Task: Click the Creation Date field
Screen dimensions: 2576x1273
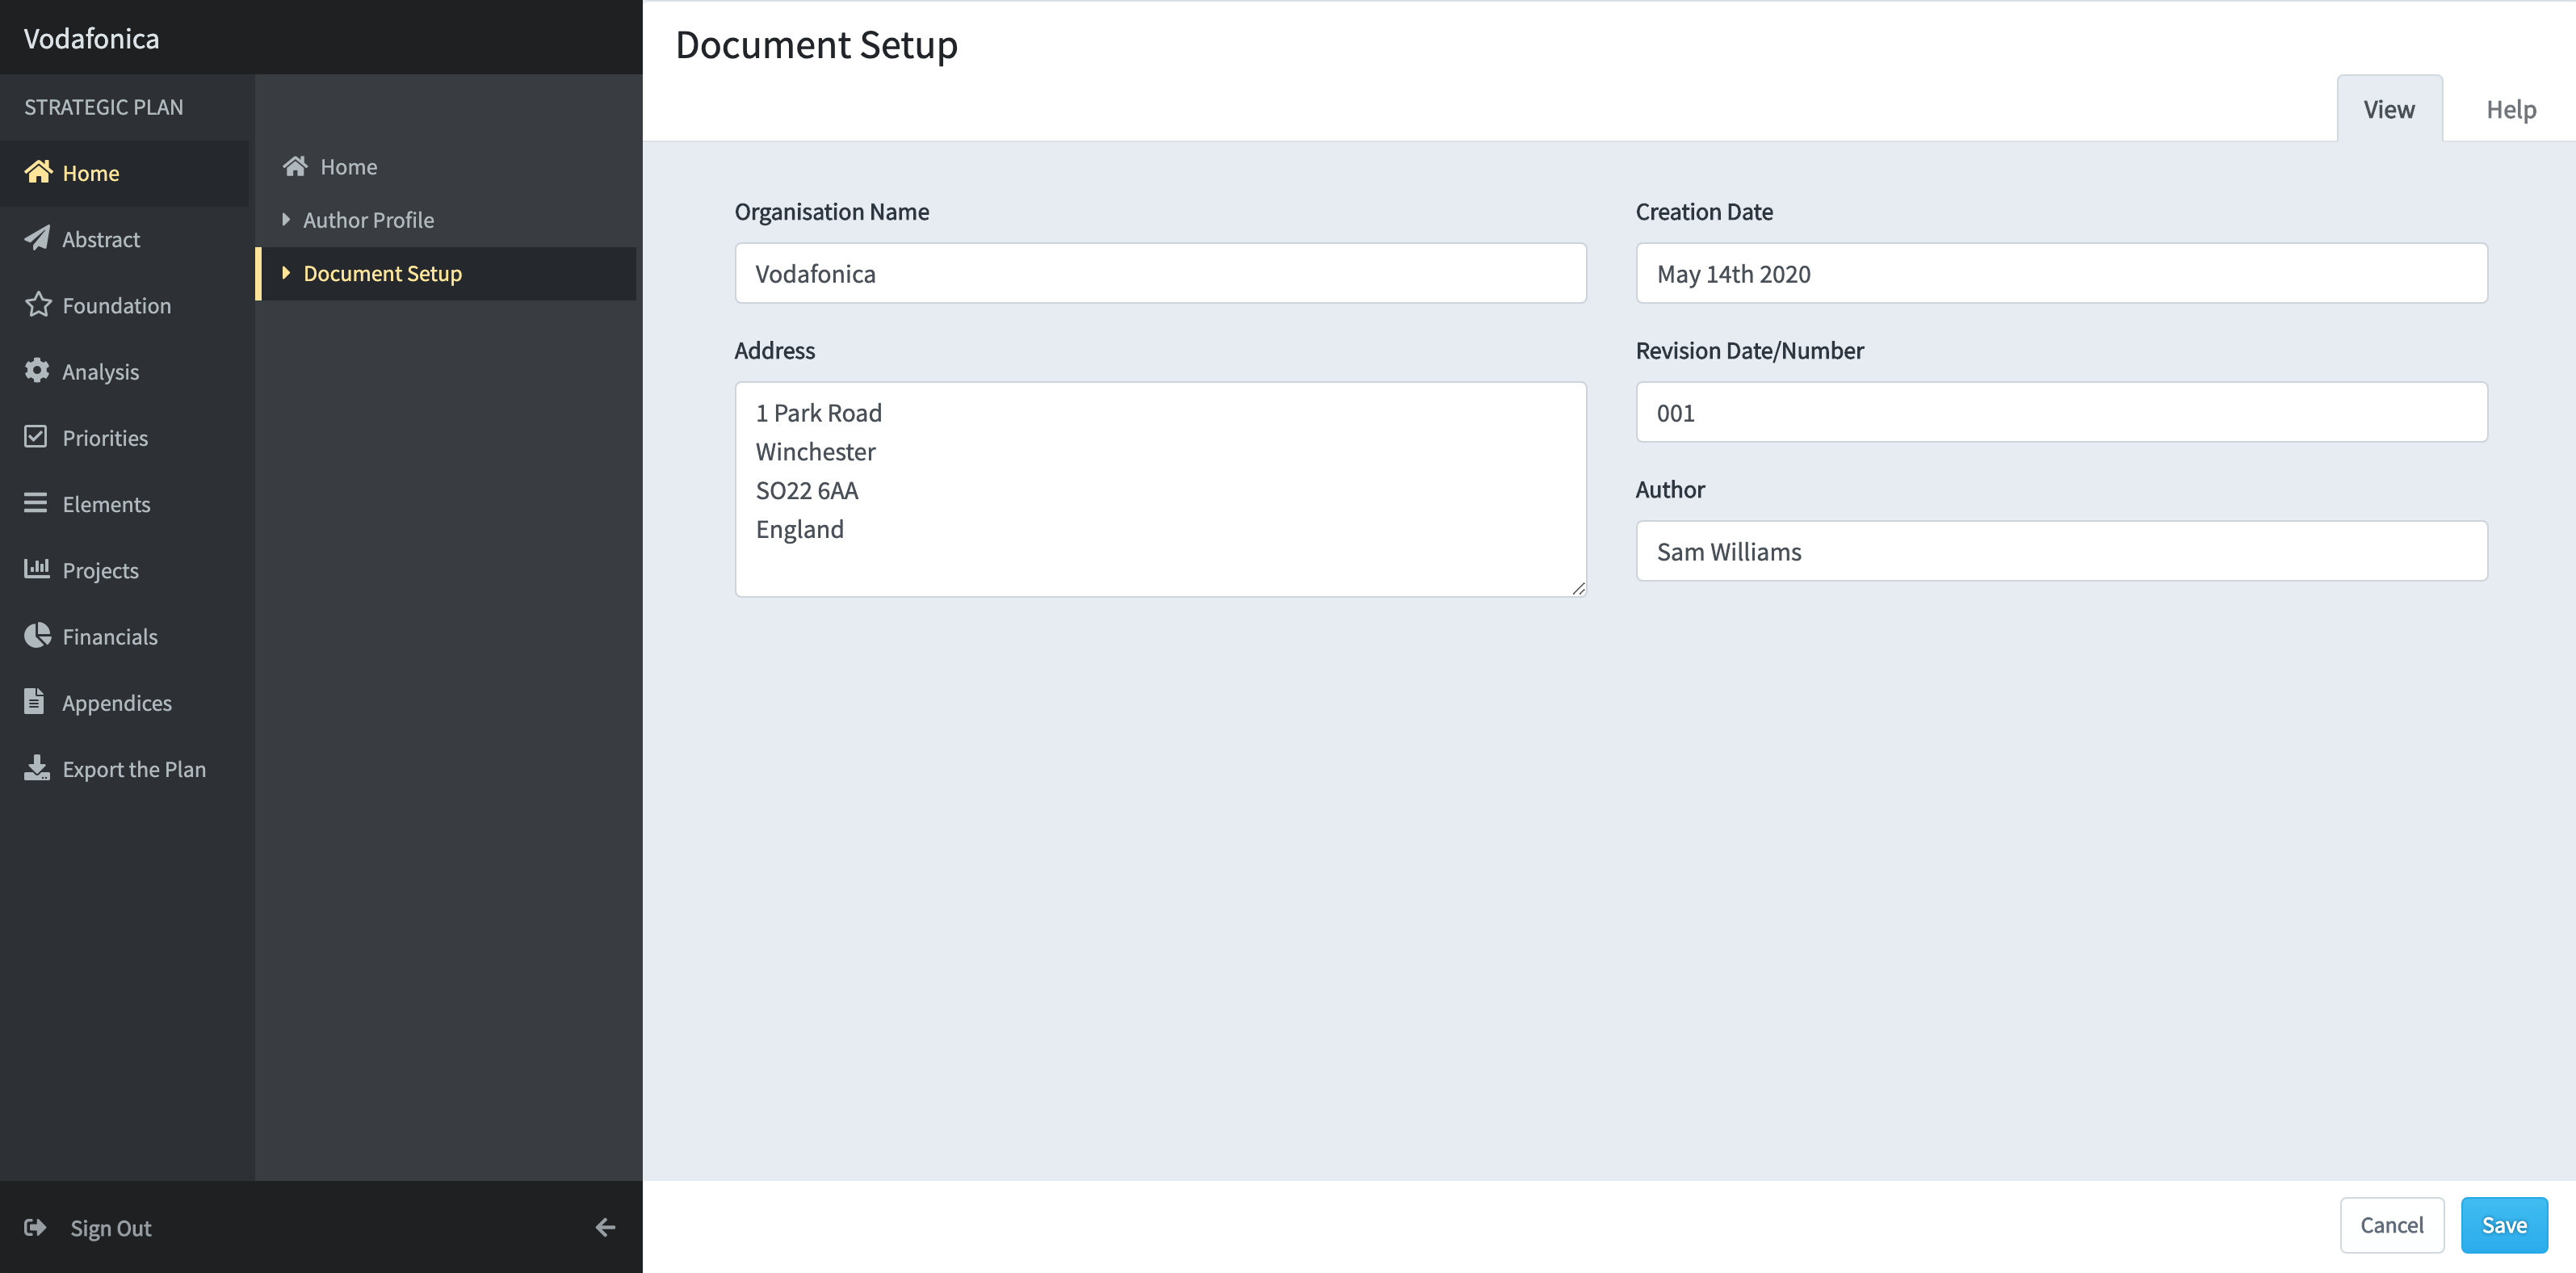Action: click(2061, 273)
